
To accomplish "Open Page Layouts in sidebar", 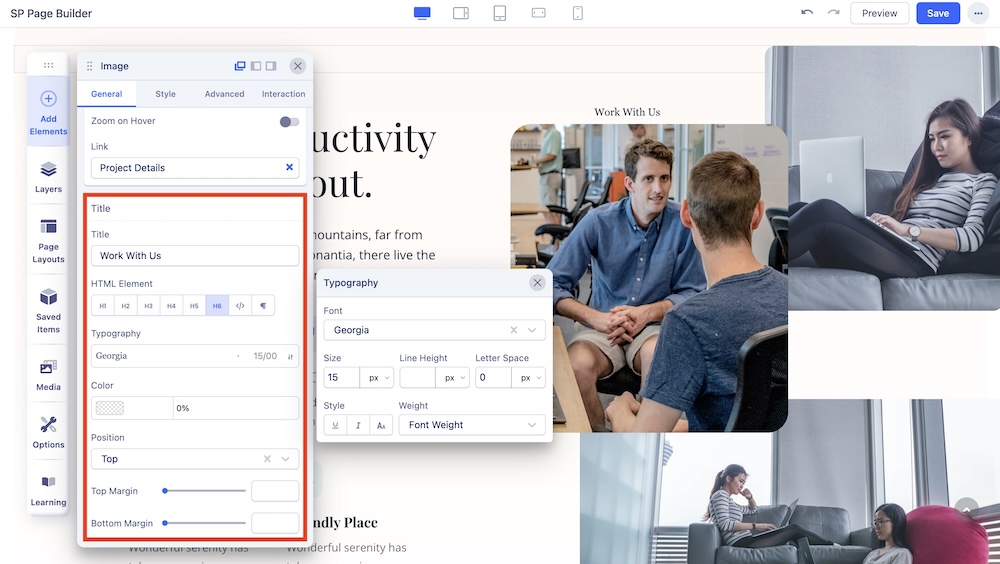I will point(48,240).
